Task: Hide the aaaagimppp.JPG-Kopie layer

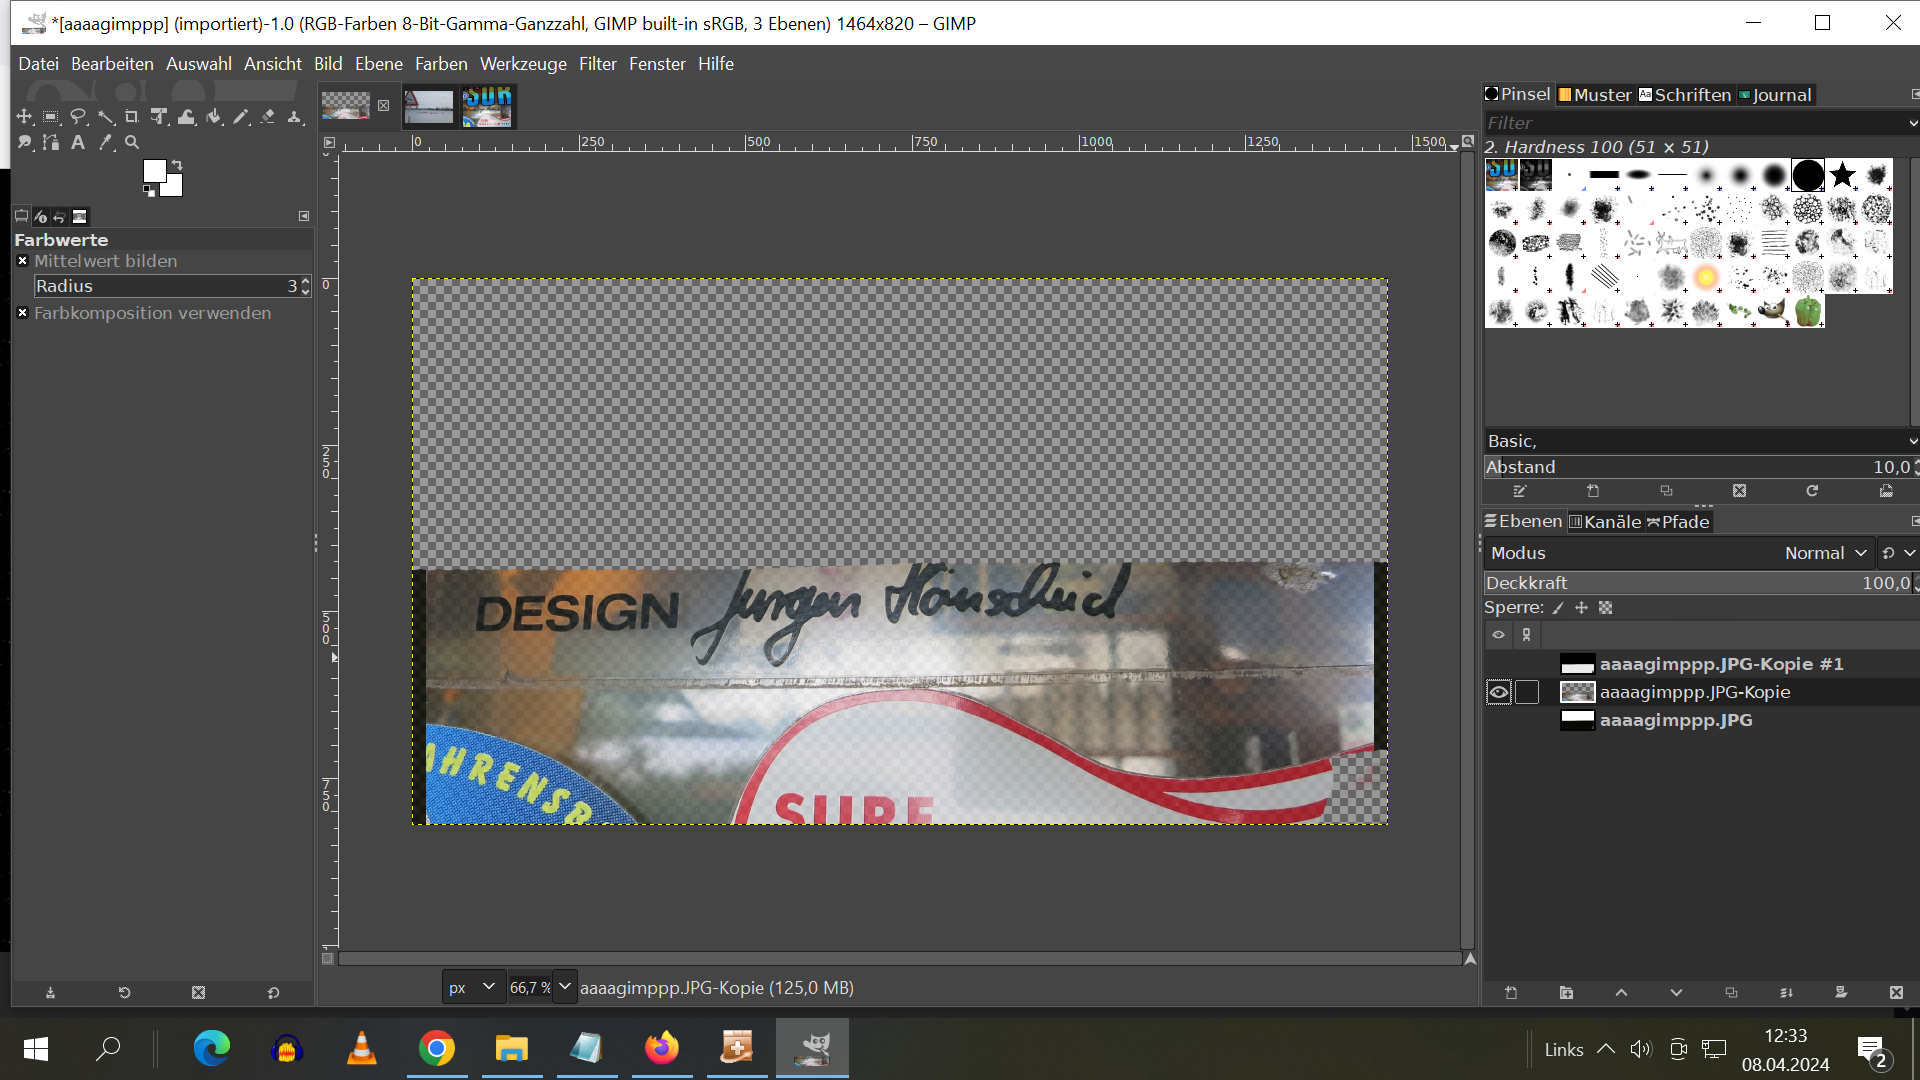Action: (1498, 692)
